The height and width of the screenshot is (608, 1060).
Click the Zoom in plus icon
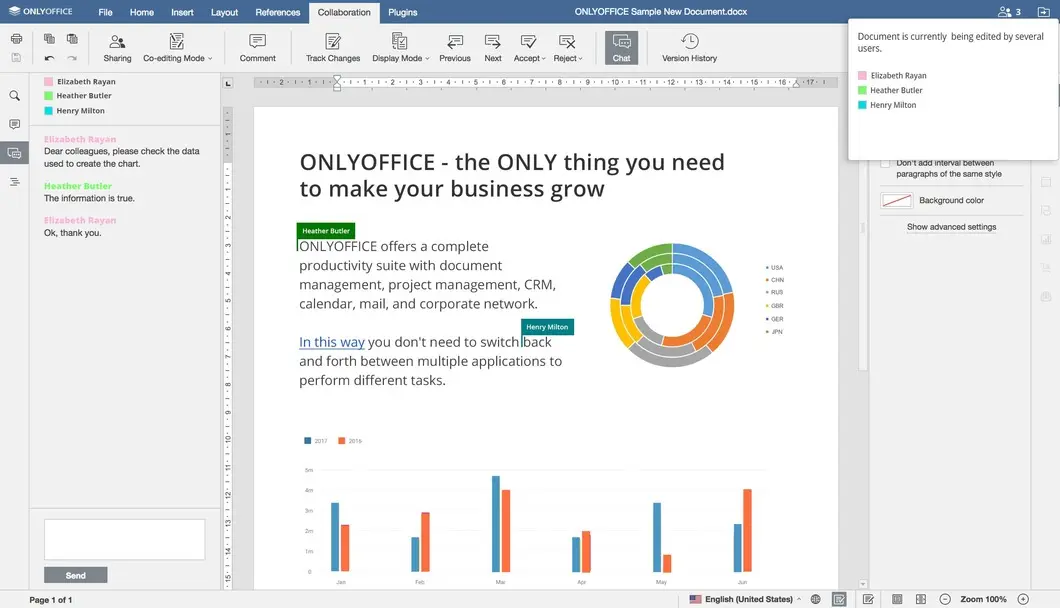pyautogui.click(x=1023, y=599)
